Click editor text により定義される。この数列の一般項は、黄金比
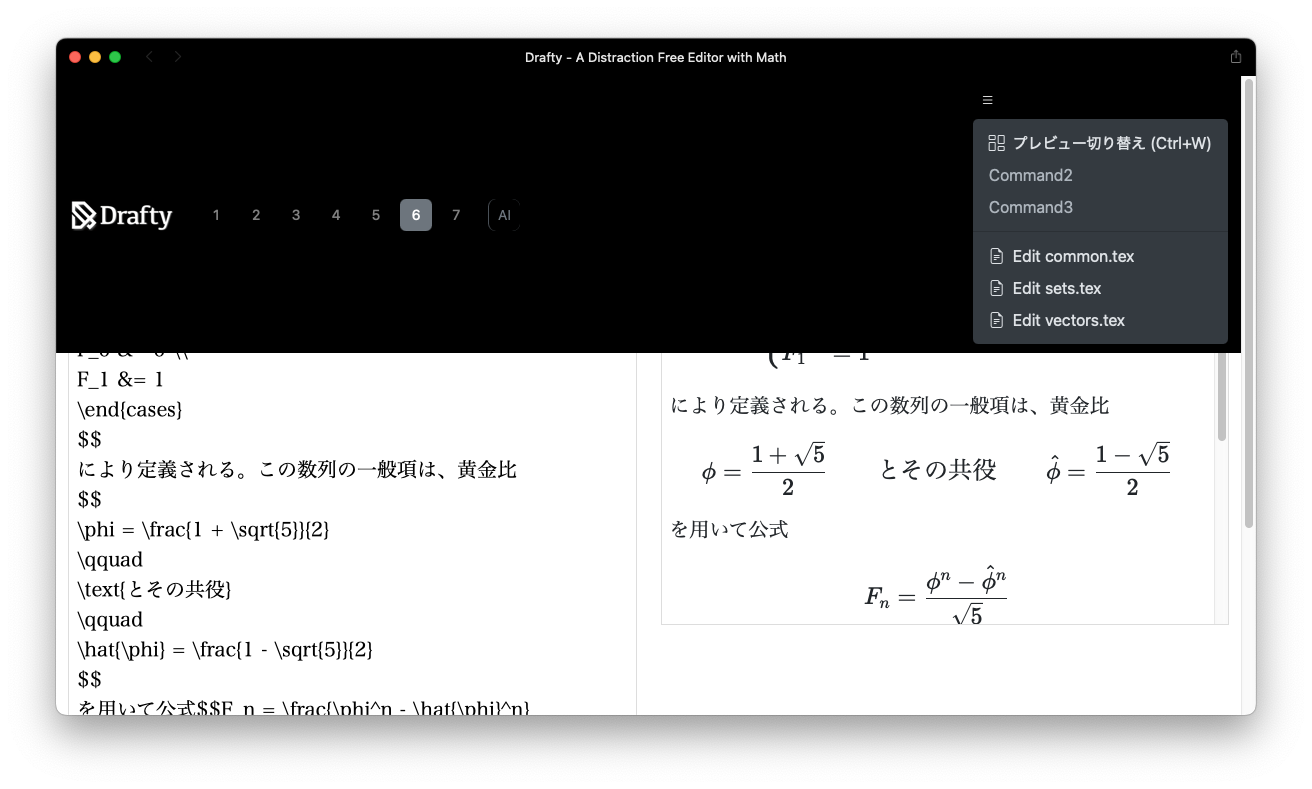This screenshot has width=1312, height=789. 297,469
